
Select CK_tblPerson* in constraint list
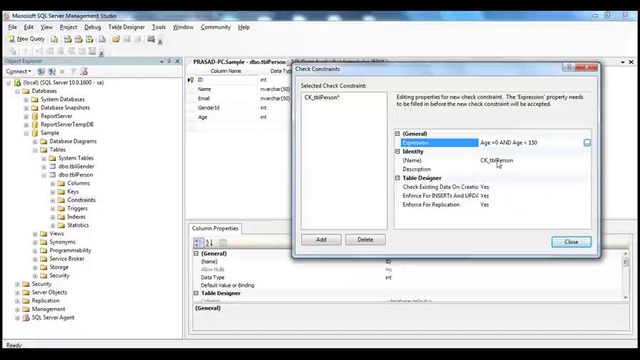[322, 98]
